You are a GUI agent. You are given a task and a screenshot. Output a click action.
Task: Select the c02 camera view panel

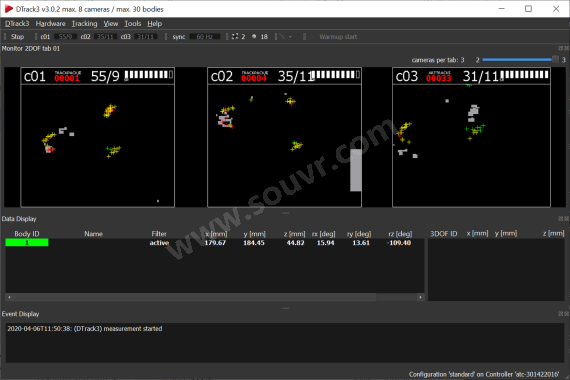coord(284,137)
